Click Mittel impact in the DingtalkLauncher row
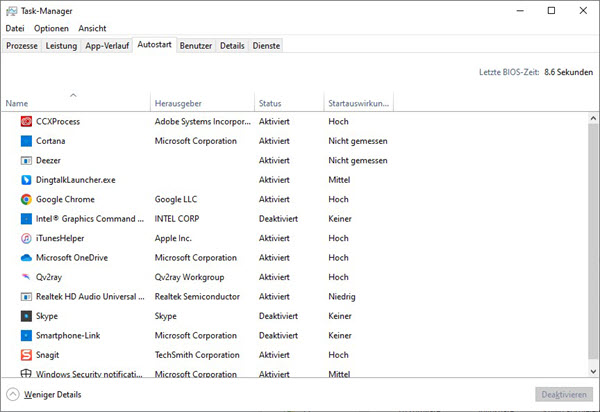 point(339,180)
